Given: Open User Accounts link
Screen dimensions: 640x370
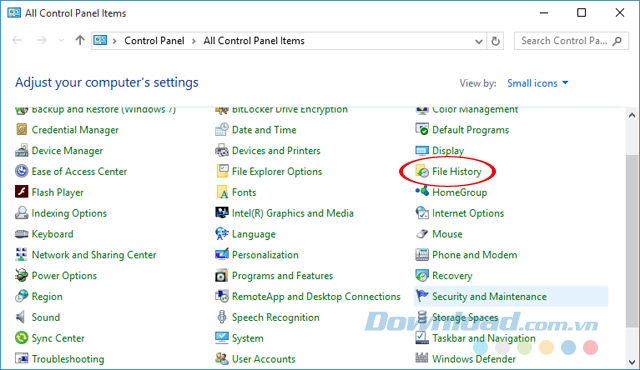Looking at the screenshot, I should tap(264, 359).
